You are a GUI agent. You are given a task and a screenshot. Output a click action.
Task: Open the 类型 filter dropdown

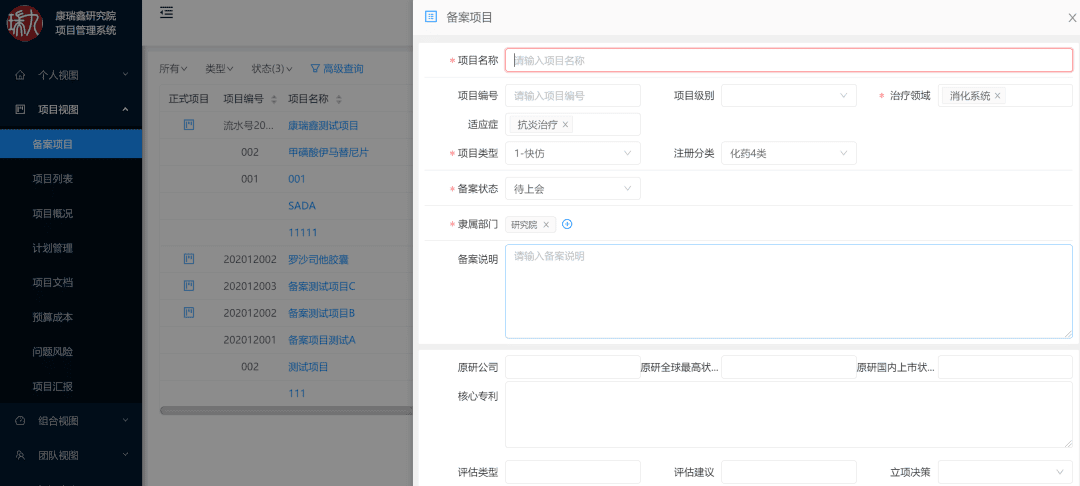220,68
